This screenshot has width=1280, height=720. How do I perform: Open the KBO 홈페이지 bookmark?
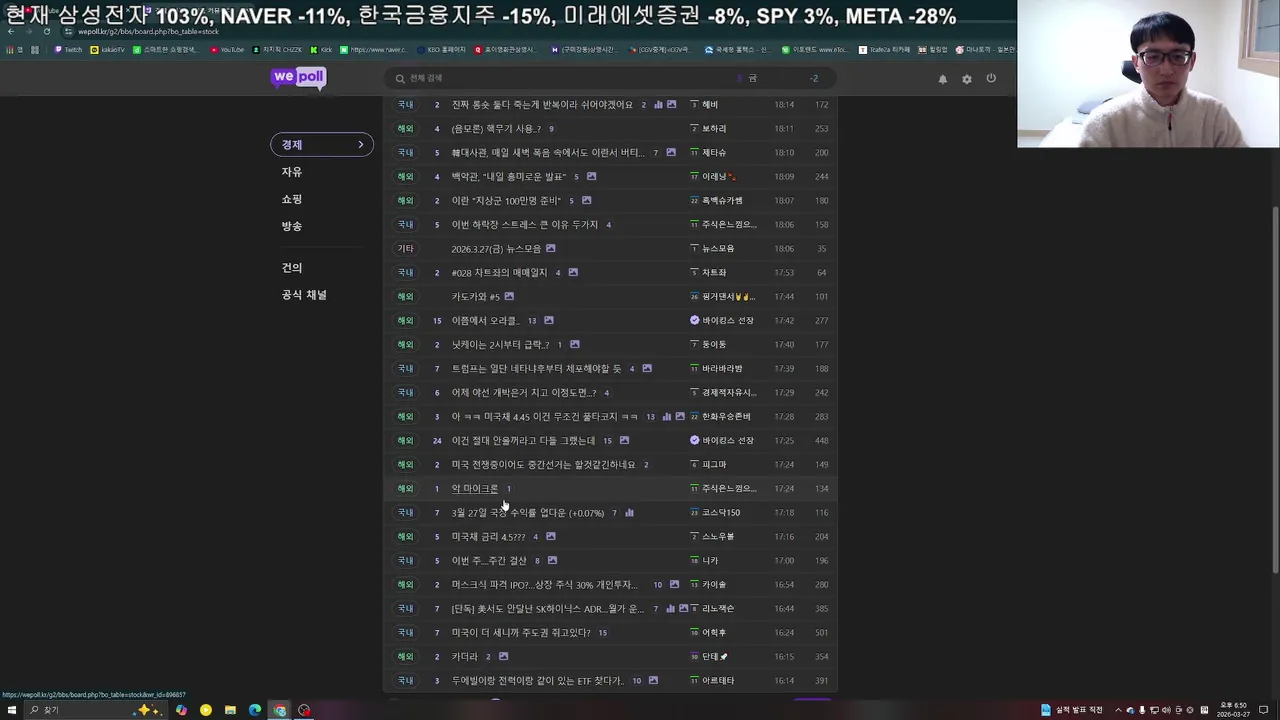tap(442, 49)
